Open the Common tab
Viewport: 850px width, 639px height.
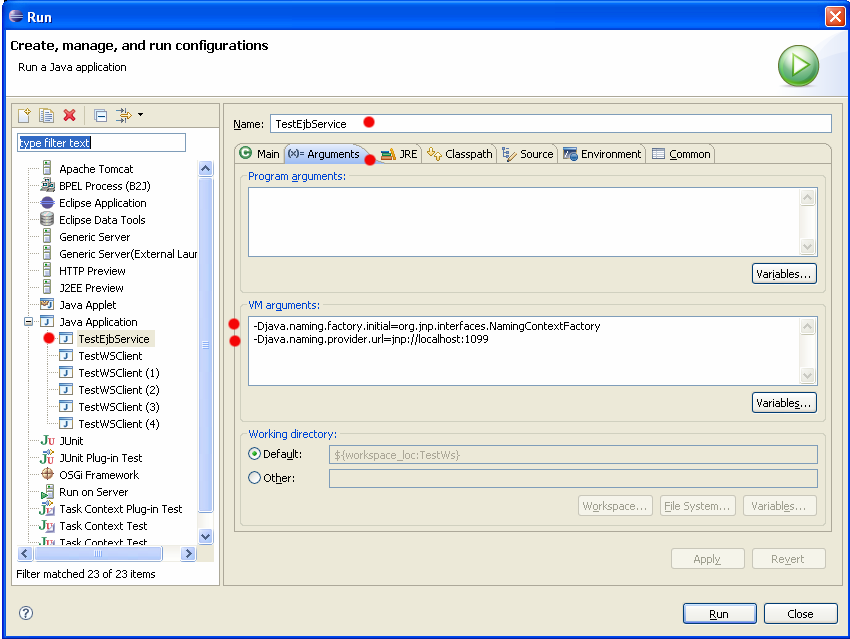(x=681, y=154)
